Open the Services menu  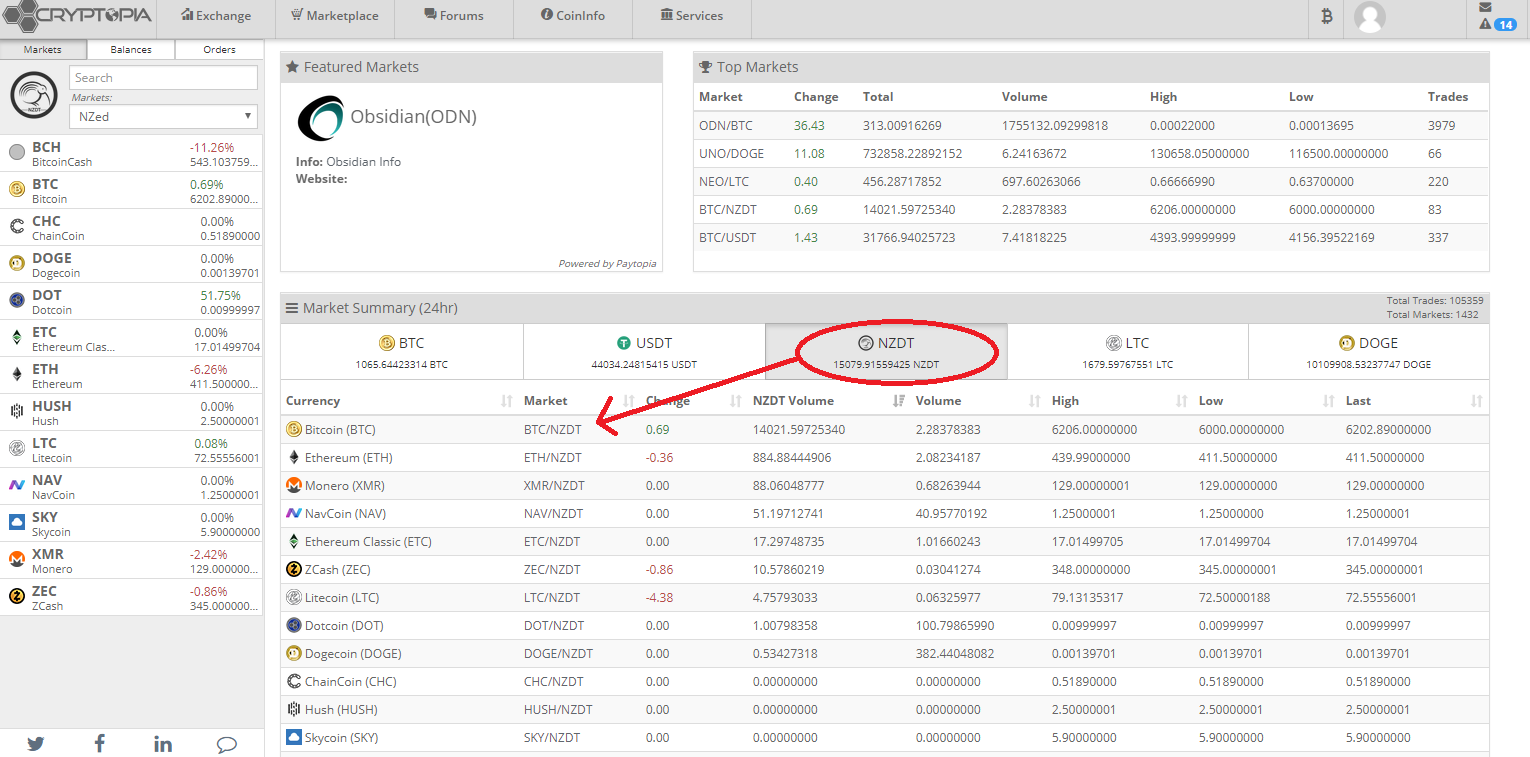tap(692, 16)
